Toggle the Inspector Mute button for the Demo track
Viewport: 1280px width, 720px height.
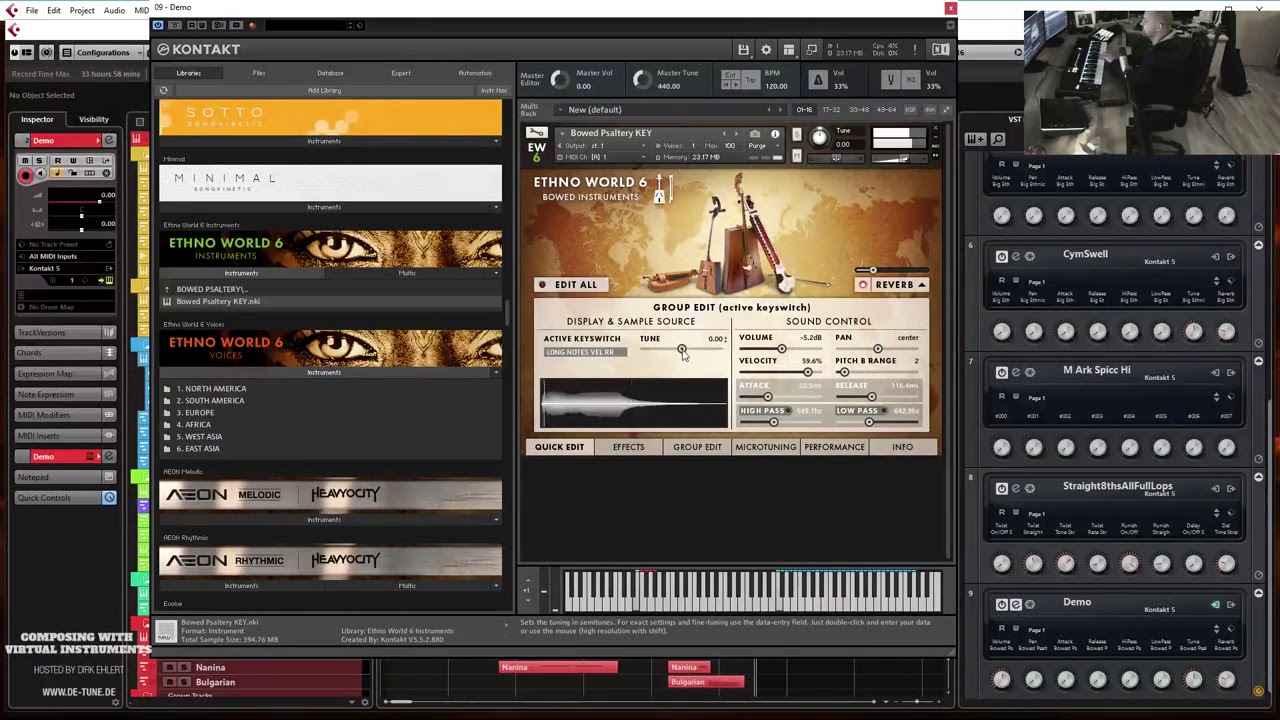26,161
